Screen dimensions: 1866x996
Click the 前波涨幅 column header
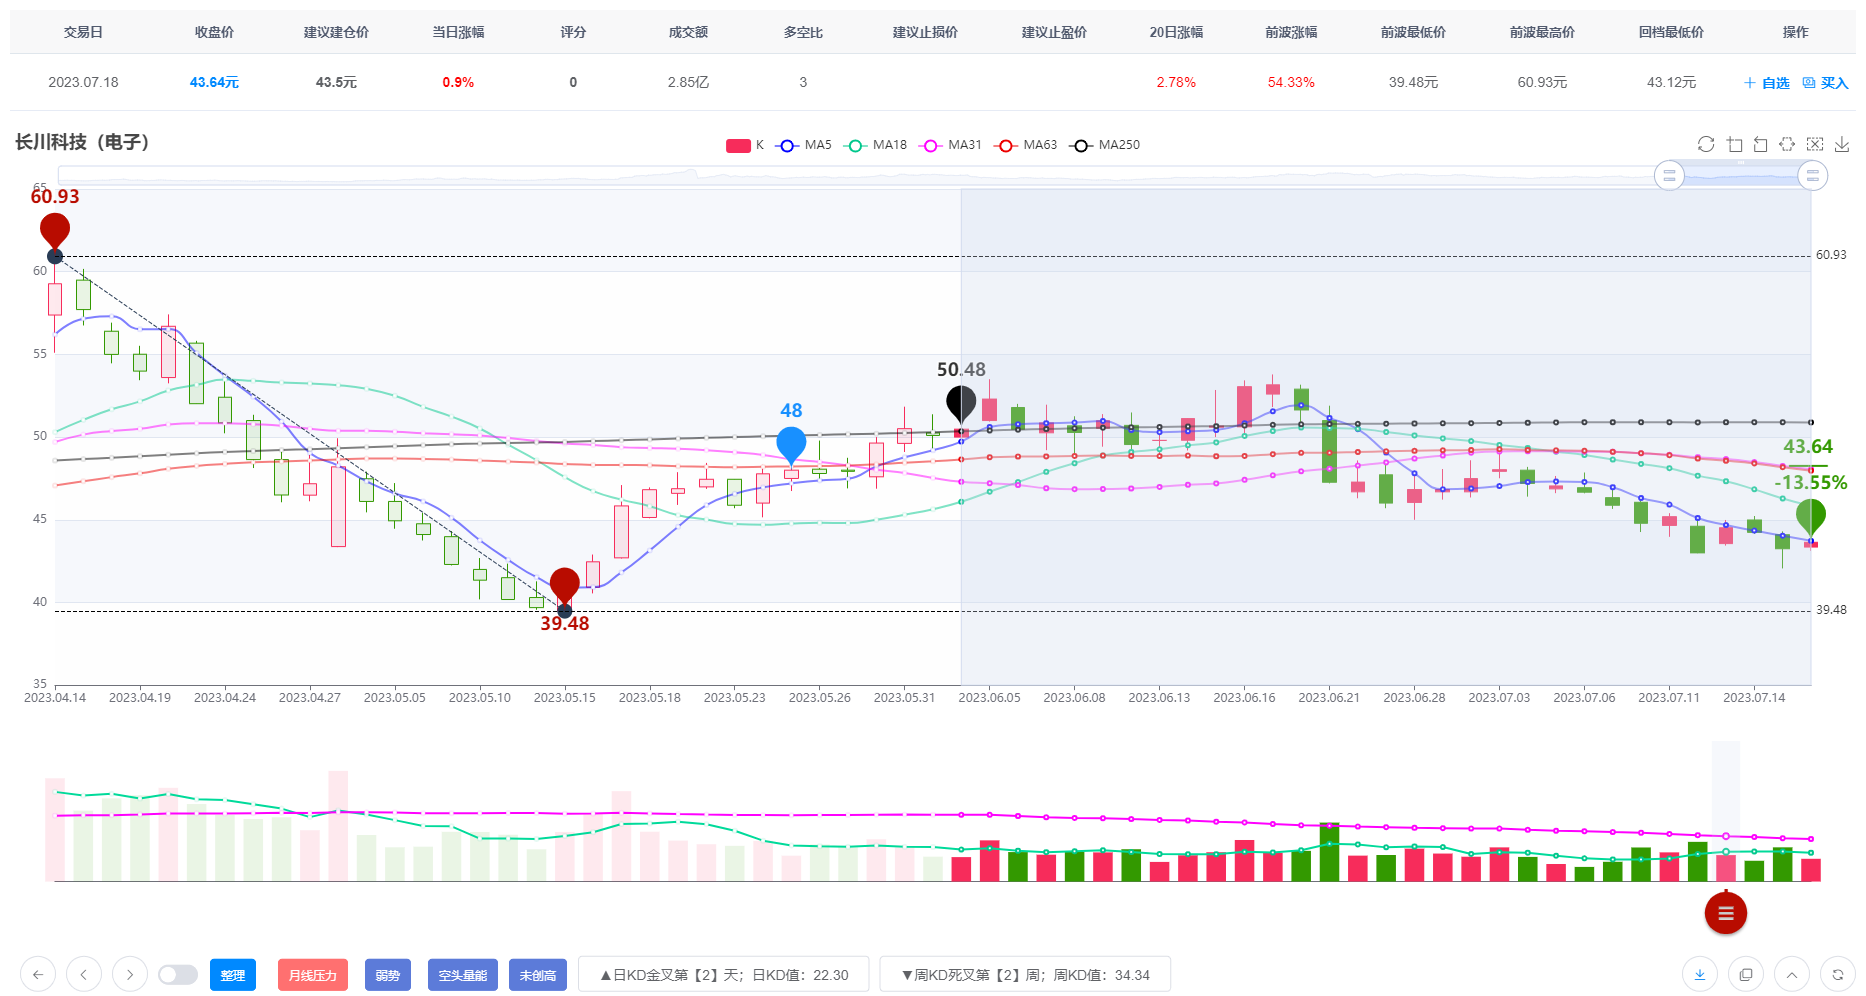pos(1291,32)
